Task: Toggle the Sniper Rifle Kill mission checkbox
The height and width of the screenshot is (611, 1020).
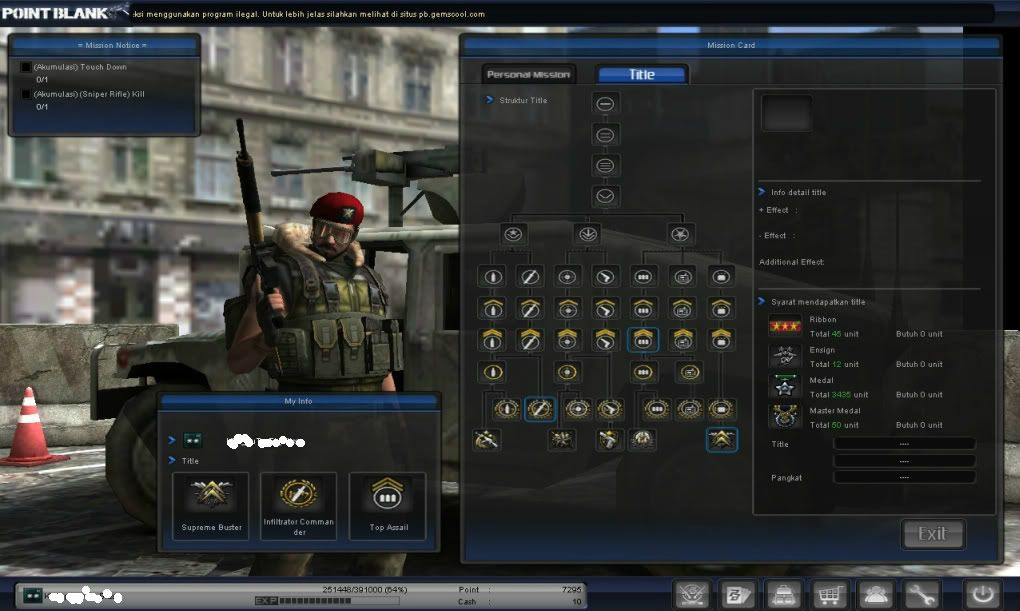Action: point(26,94)
